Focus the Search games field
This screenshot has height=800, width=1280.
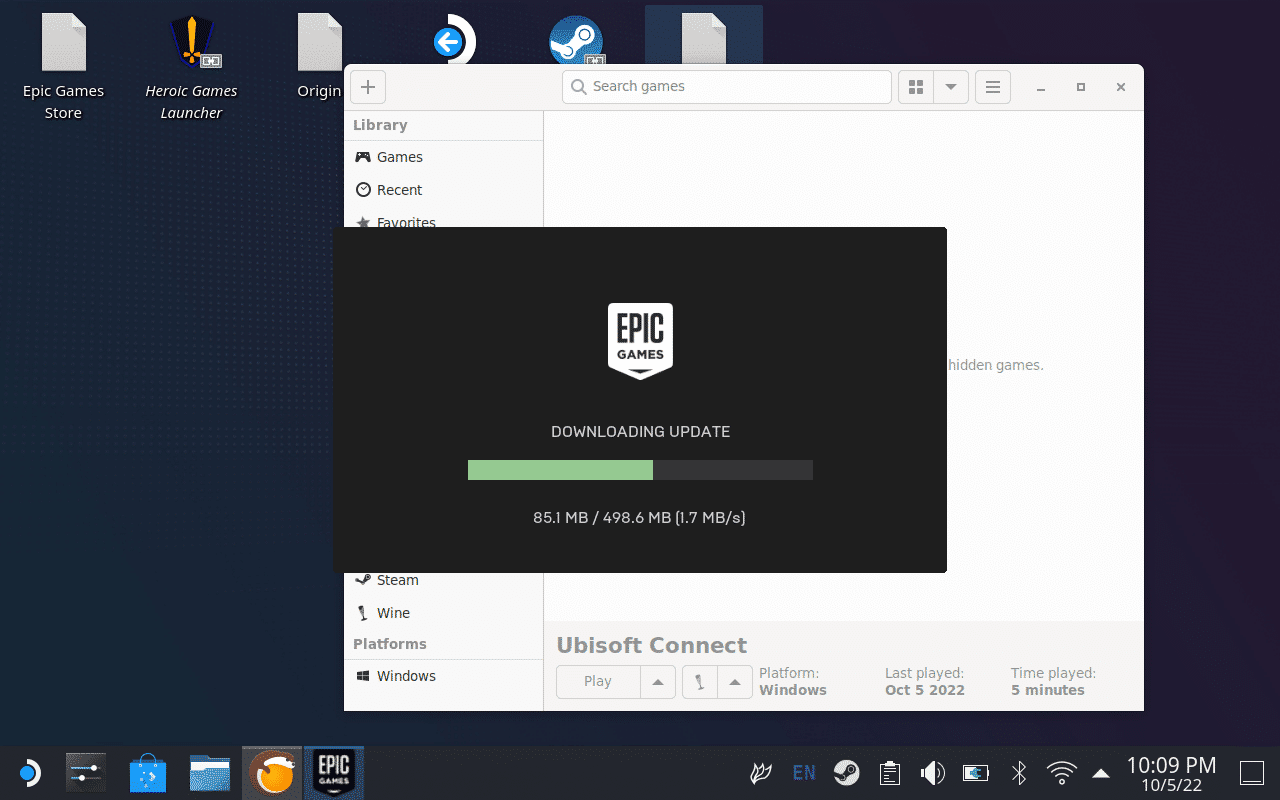[727, 87]
